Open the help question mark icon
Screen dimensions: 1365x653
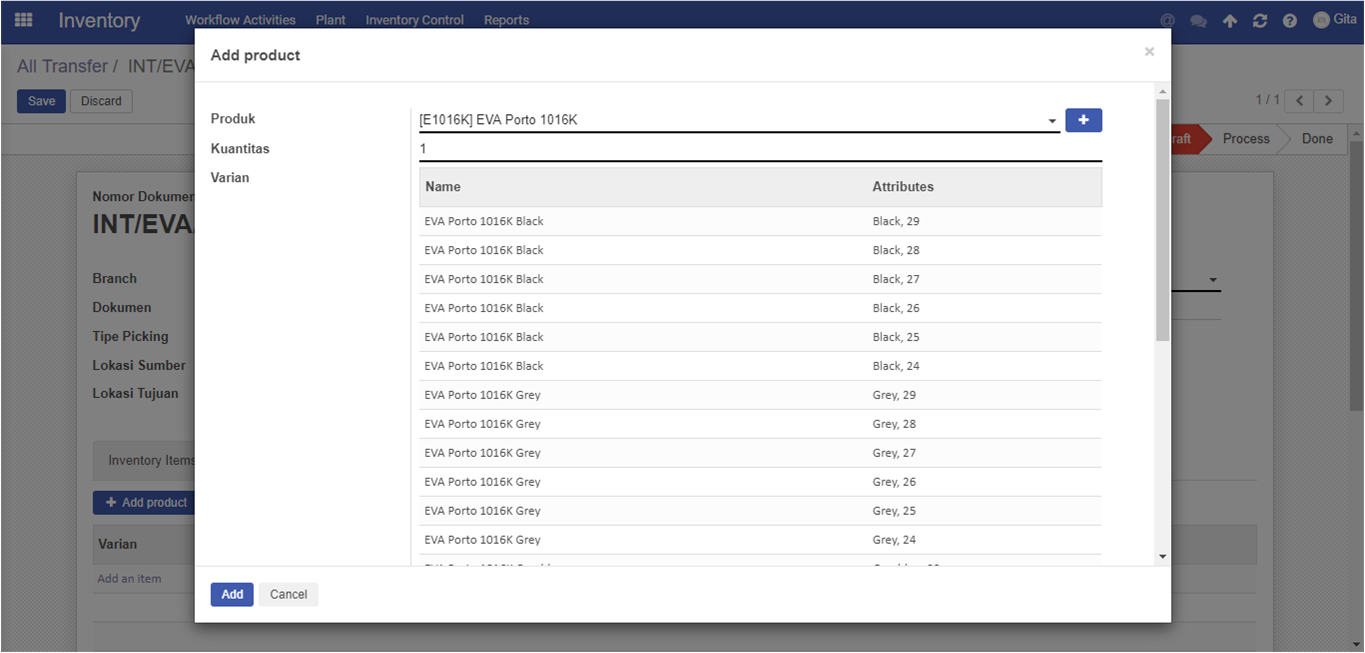click(1290, 20)
